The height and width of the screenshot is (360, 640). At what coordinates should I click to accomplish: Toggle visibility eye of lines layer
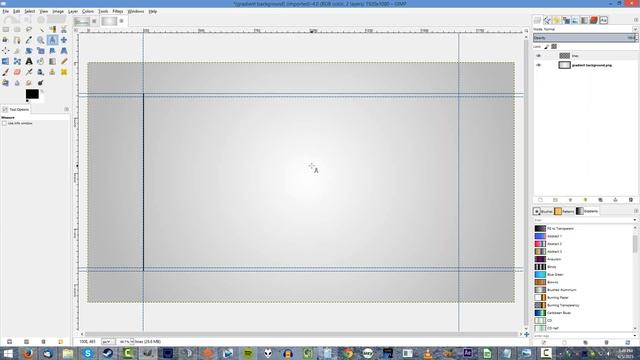(538, 56)
